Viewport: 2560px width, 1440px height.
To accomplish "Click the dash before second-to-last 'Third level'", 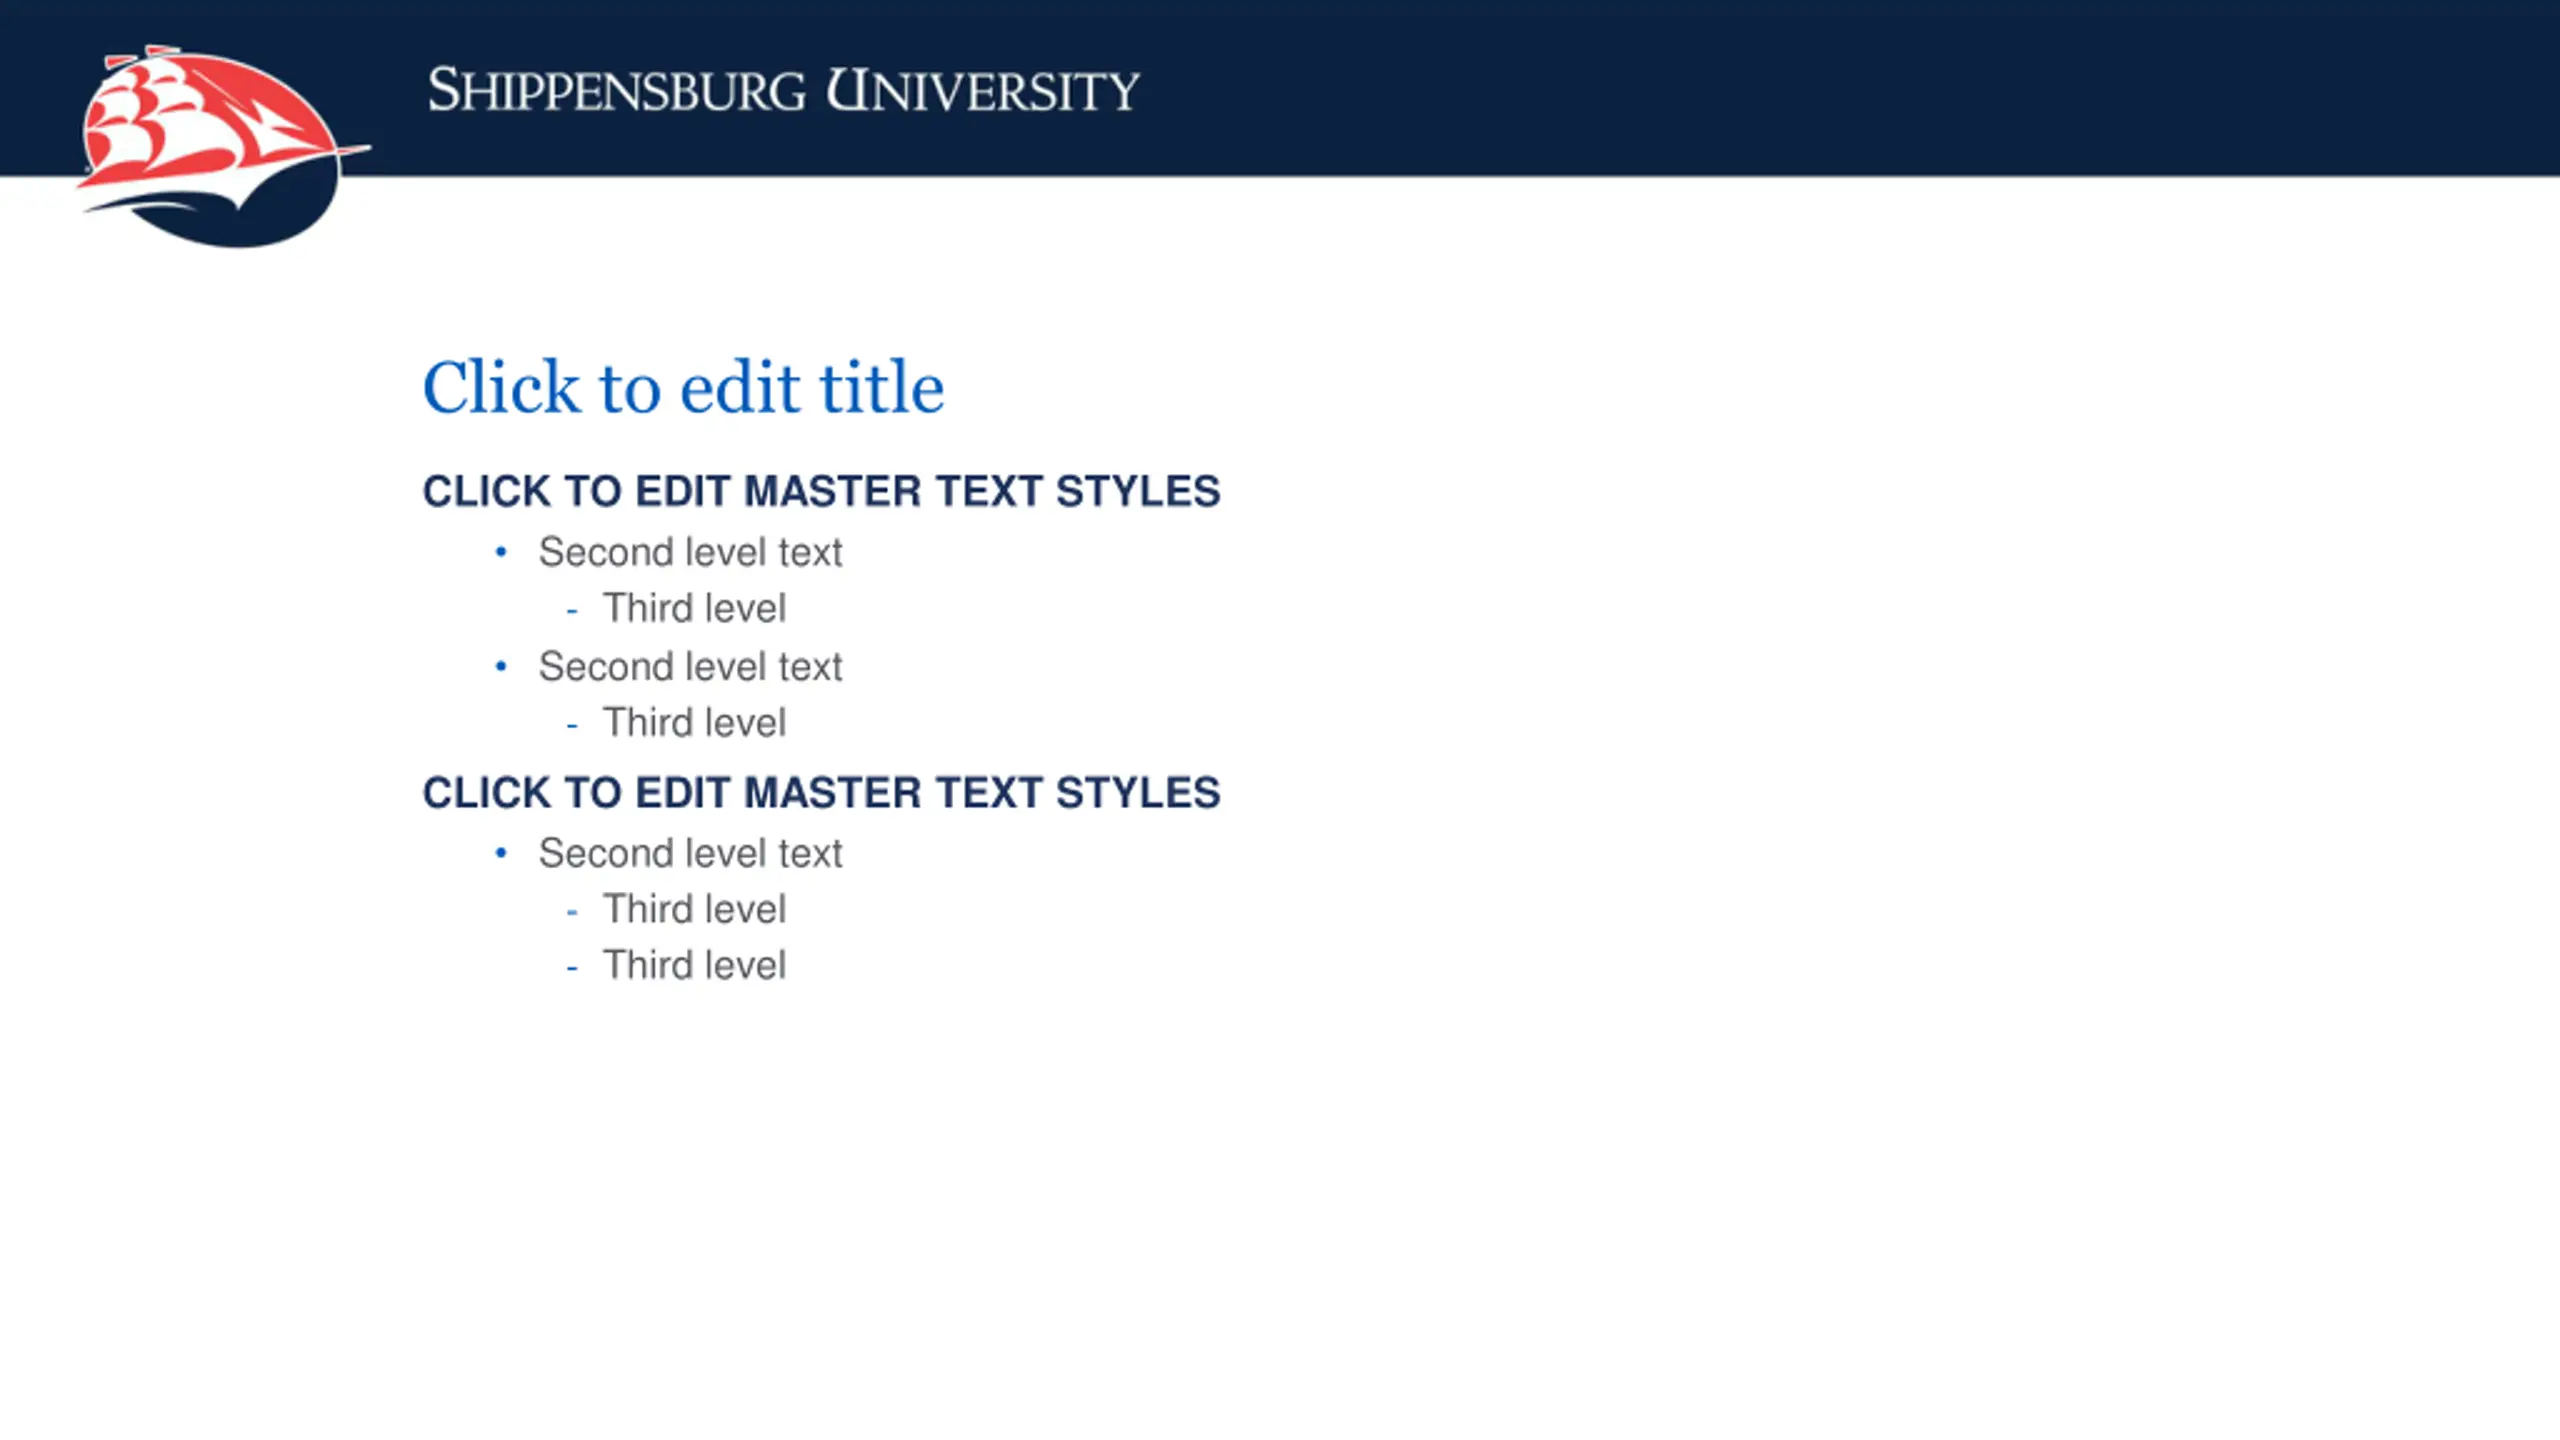I will click(572, 912).
